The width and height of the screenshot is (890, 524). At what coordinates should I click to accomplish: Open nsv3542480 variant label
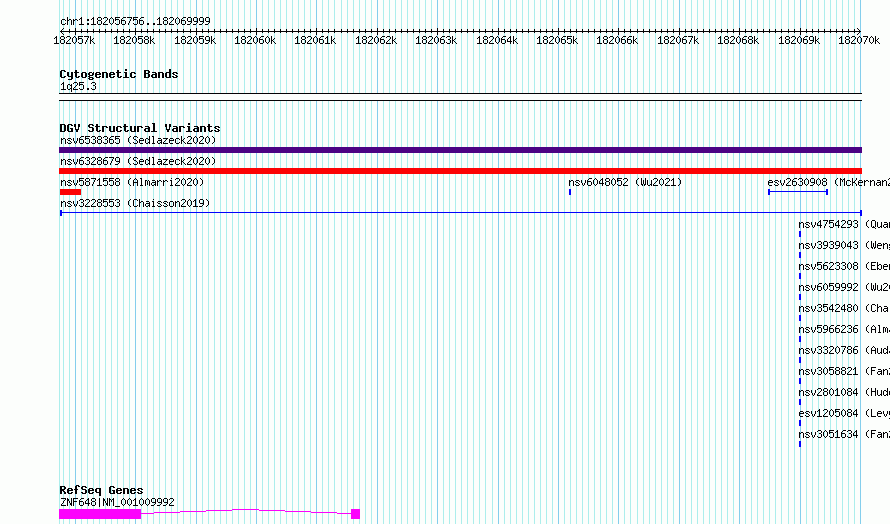(844, 308)
